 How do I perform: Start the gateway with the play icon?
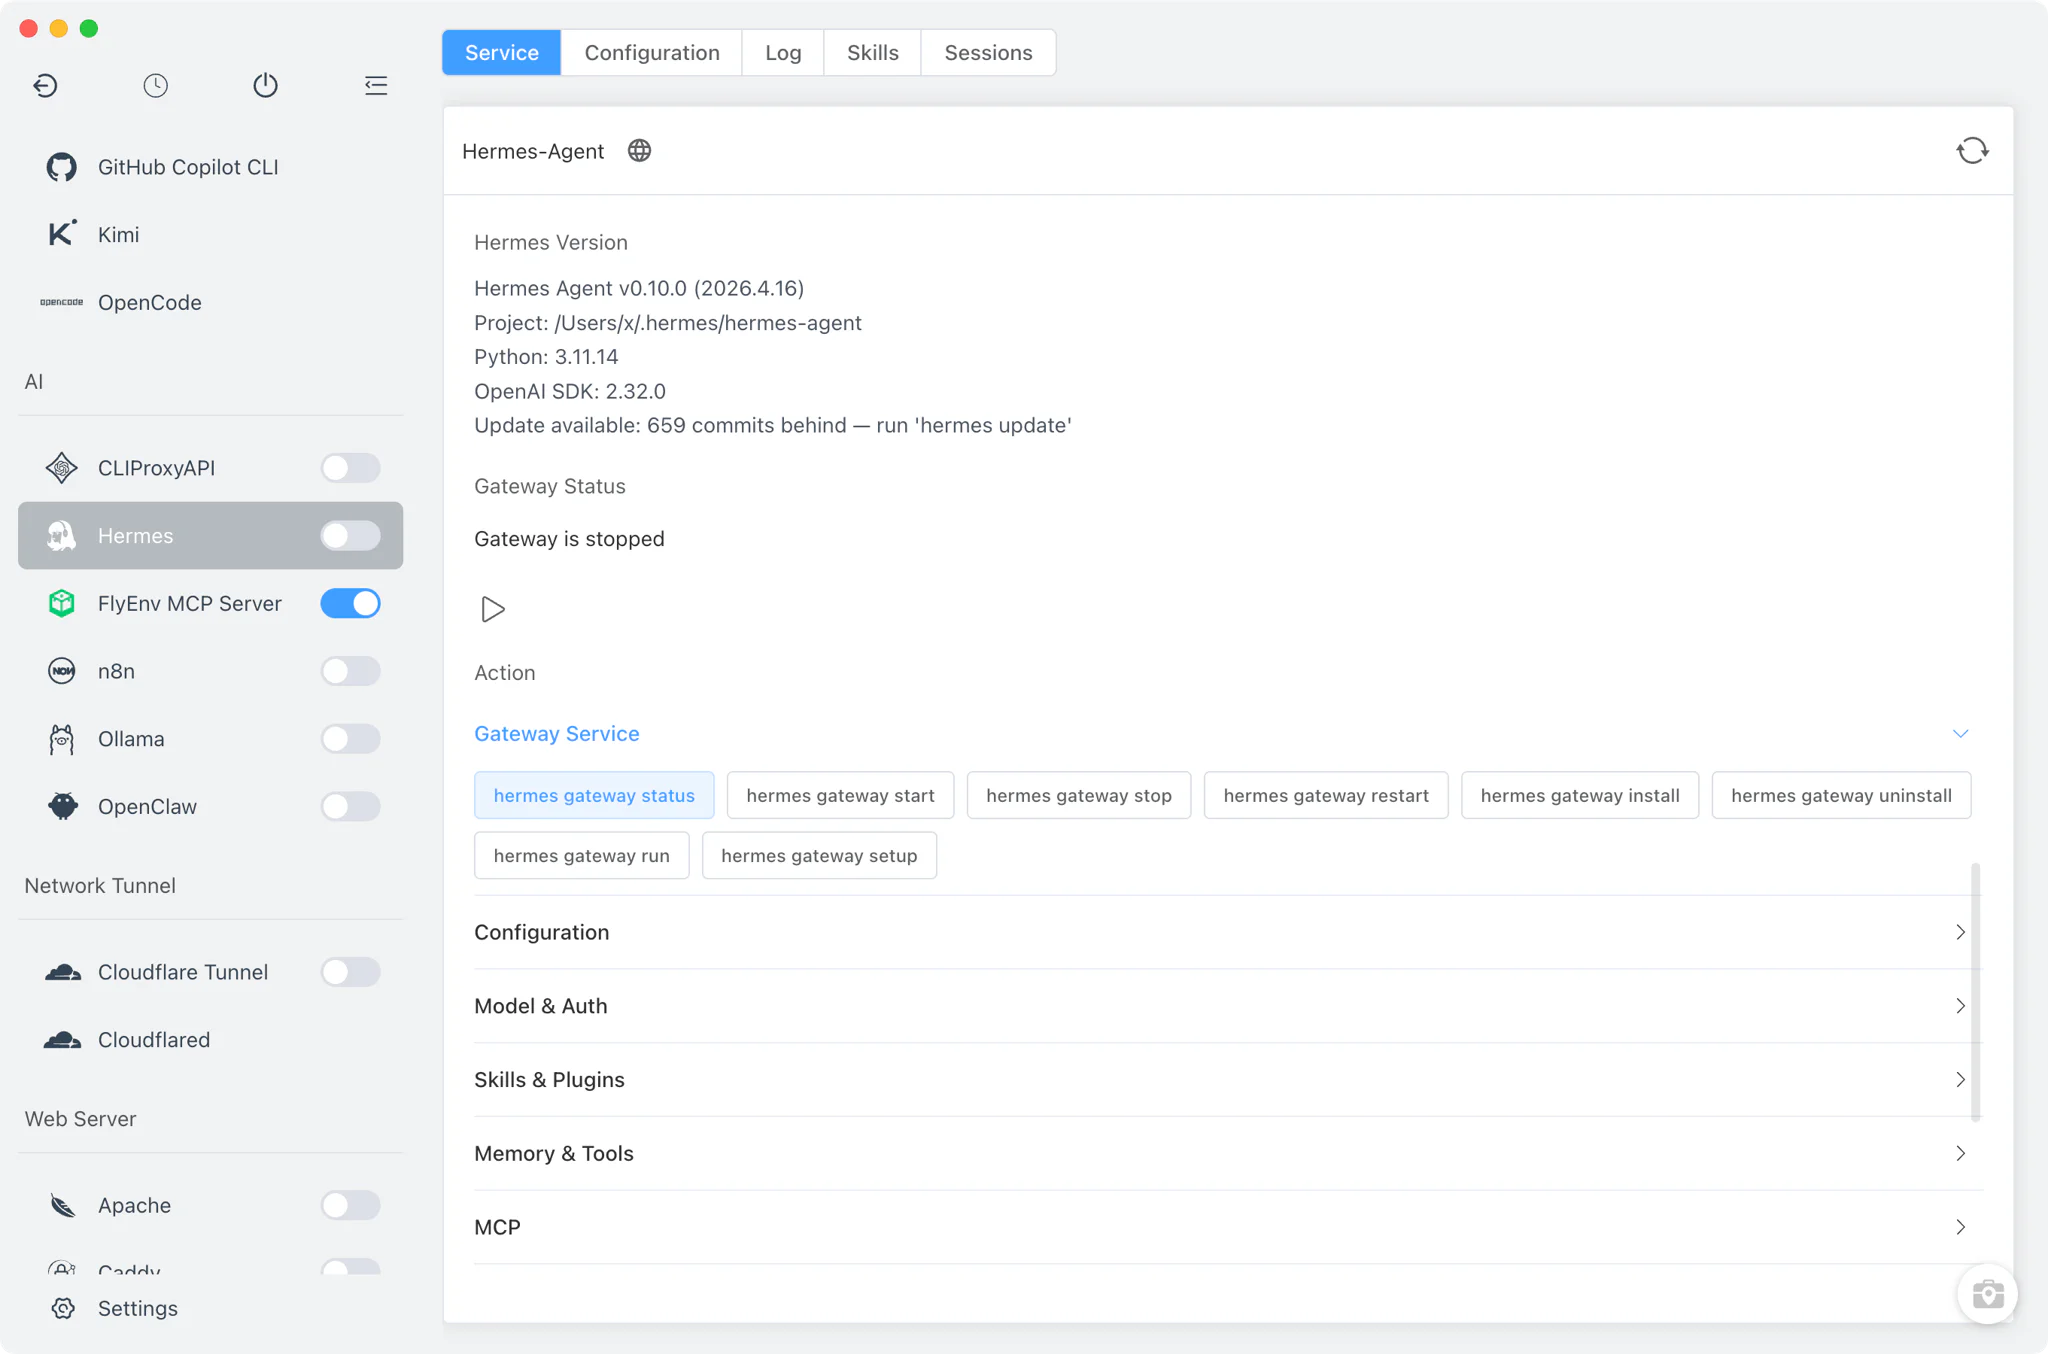492,609
